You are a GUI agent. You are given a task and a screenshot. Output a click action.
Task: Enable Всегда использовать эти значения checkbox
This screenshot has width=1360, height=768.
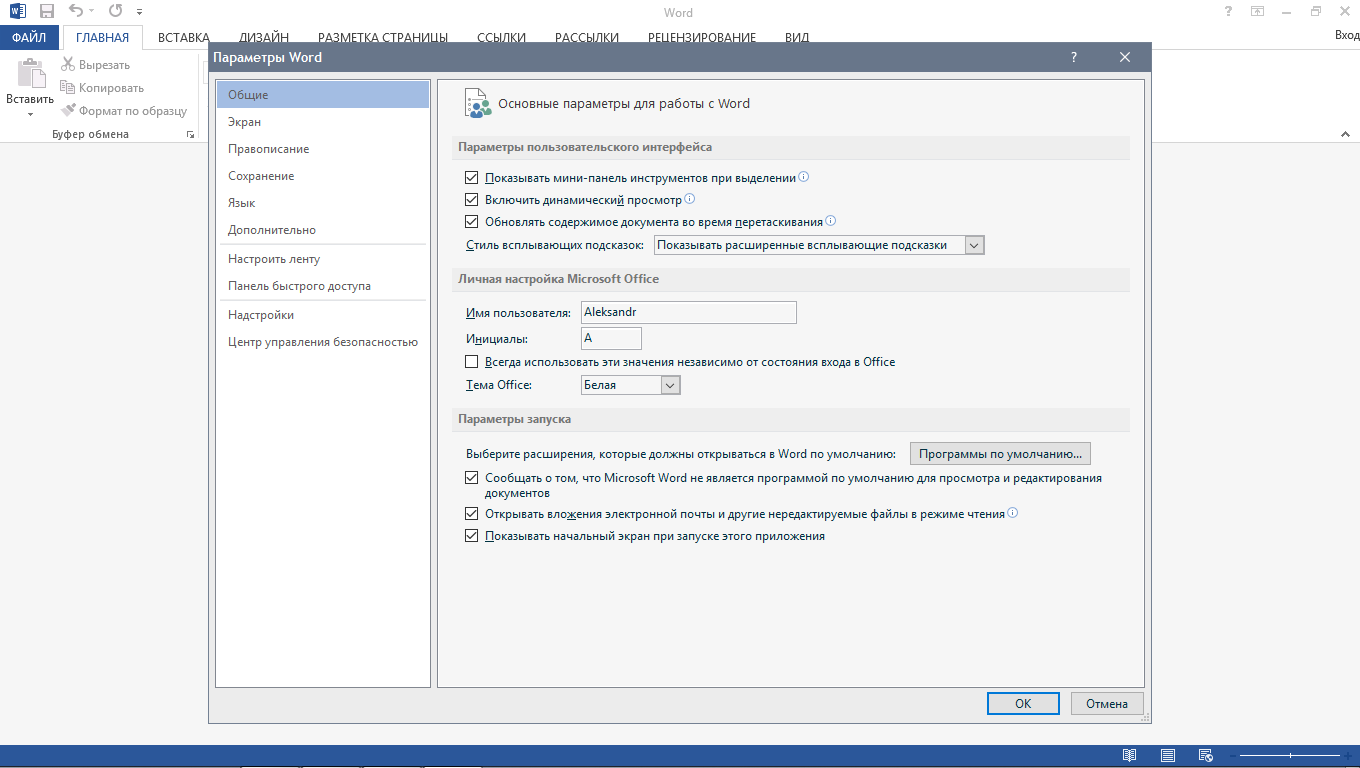(x=472, y=362)
